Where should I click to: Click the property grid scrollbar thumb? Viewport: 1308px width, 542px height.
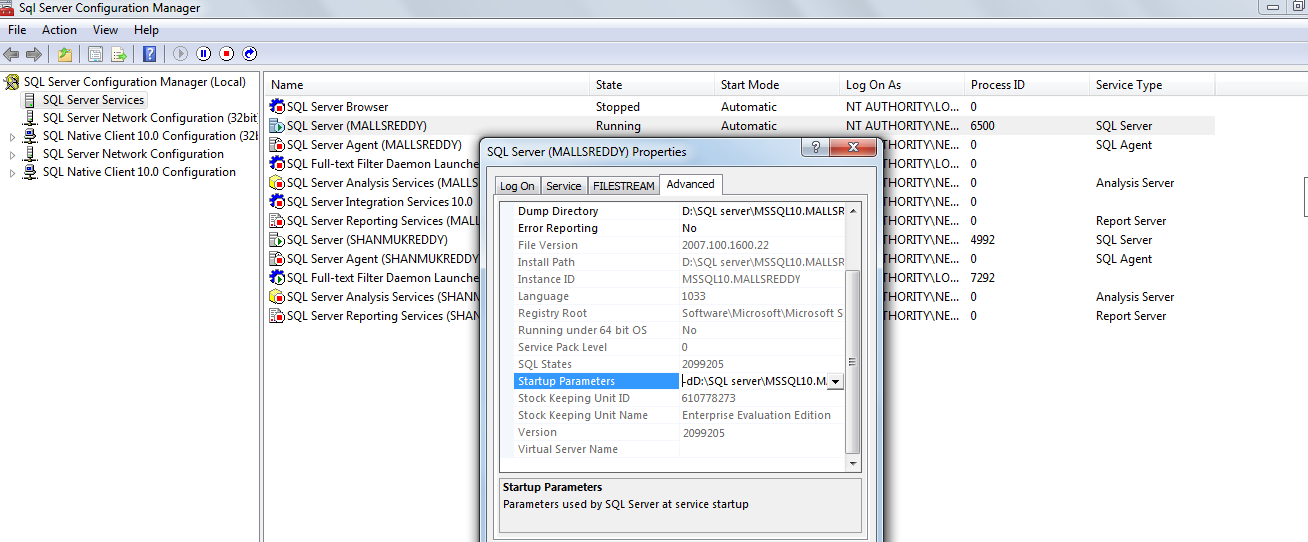tap(853, 362)
